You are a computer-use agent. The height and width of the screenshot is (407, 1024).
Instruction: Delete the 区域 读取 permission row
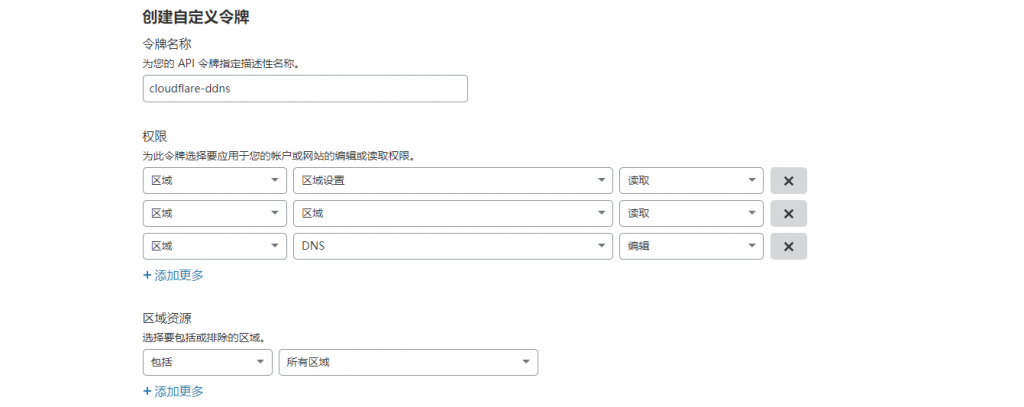[788, 214]
